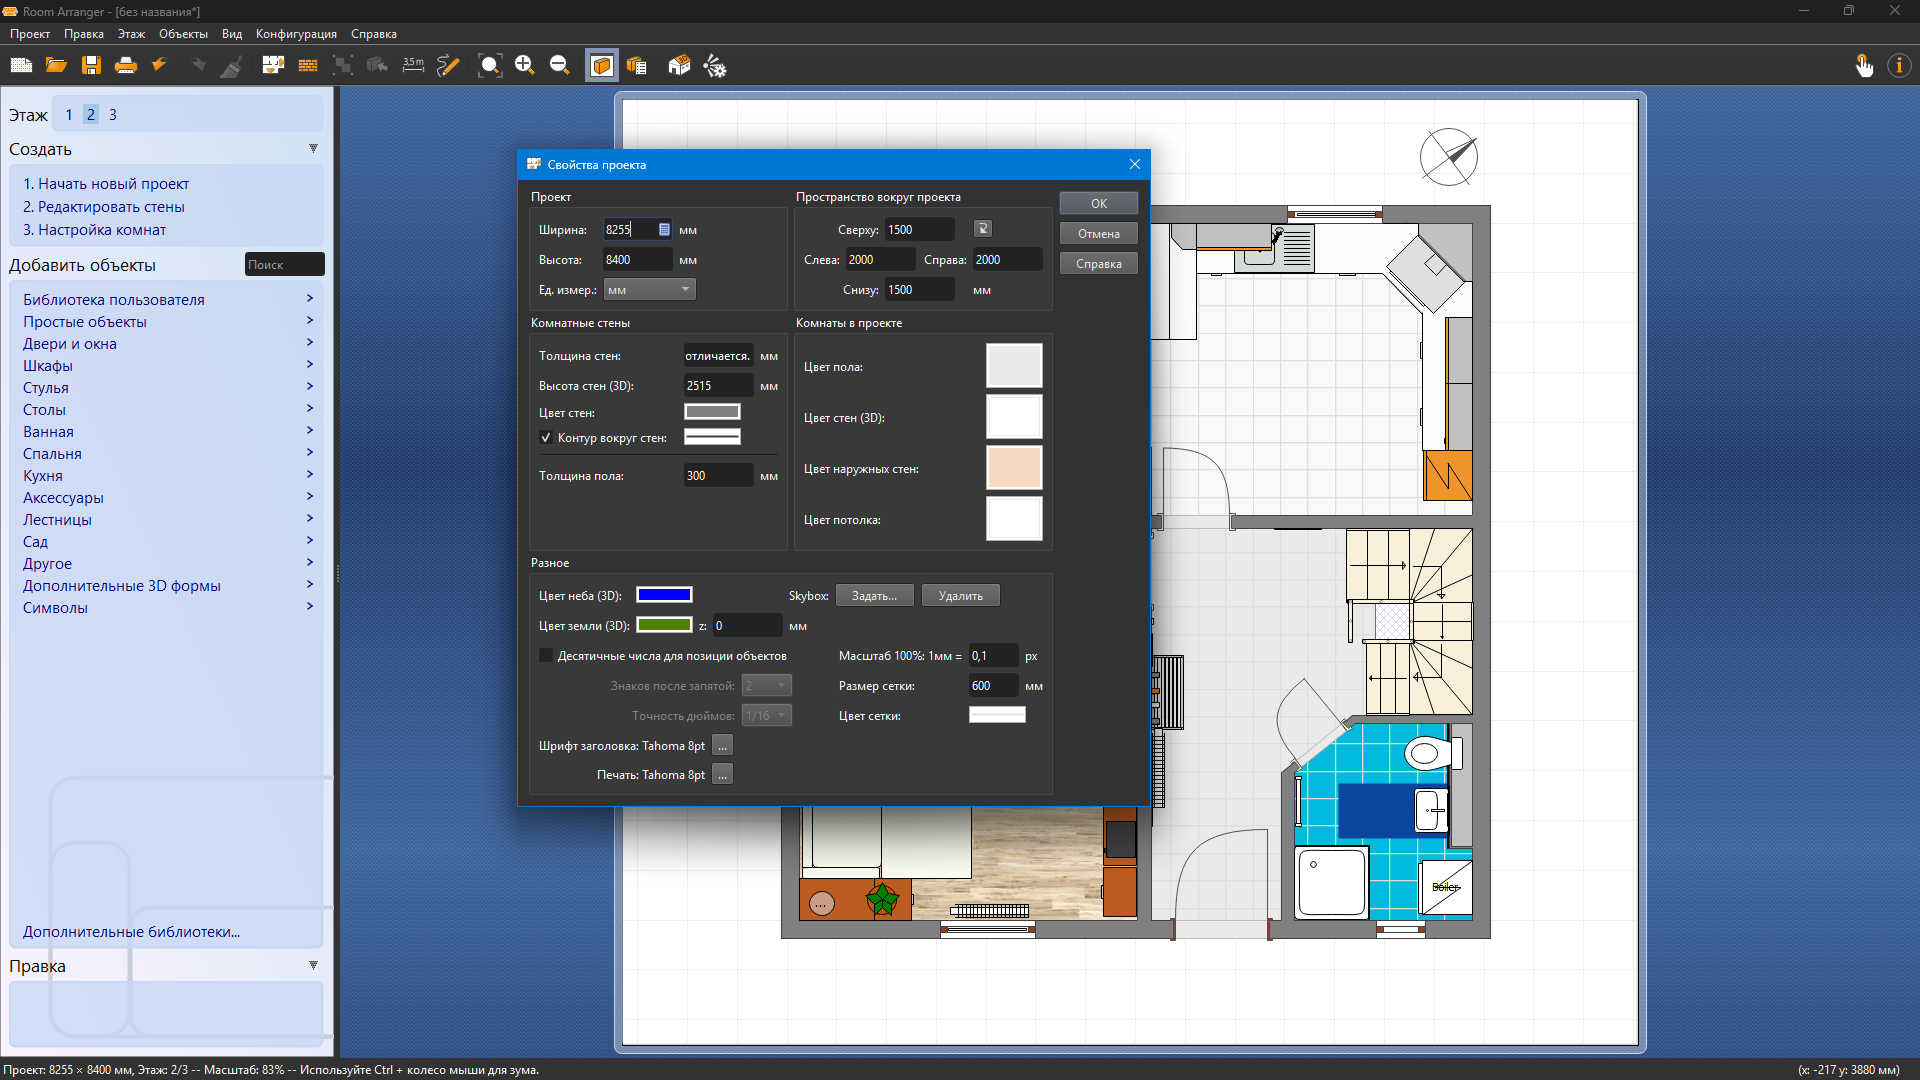Open the Конфигурация menu
This screenshot has width=1920, height=1080.
[296, 34]
